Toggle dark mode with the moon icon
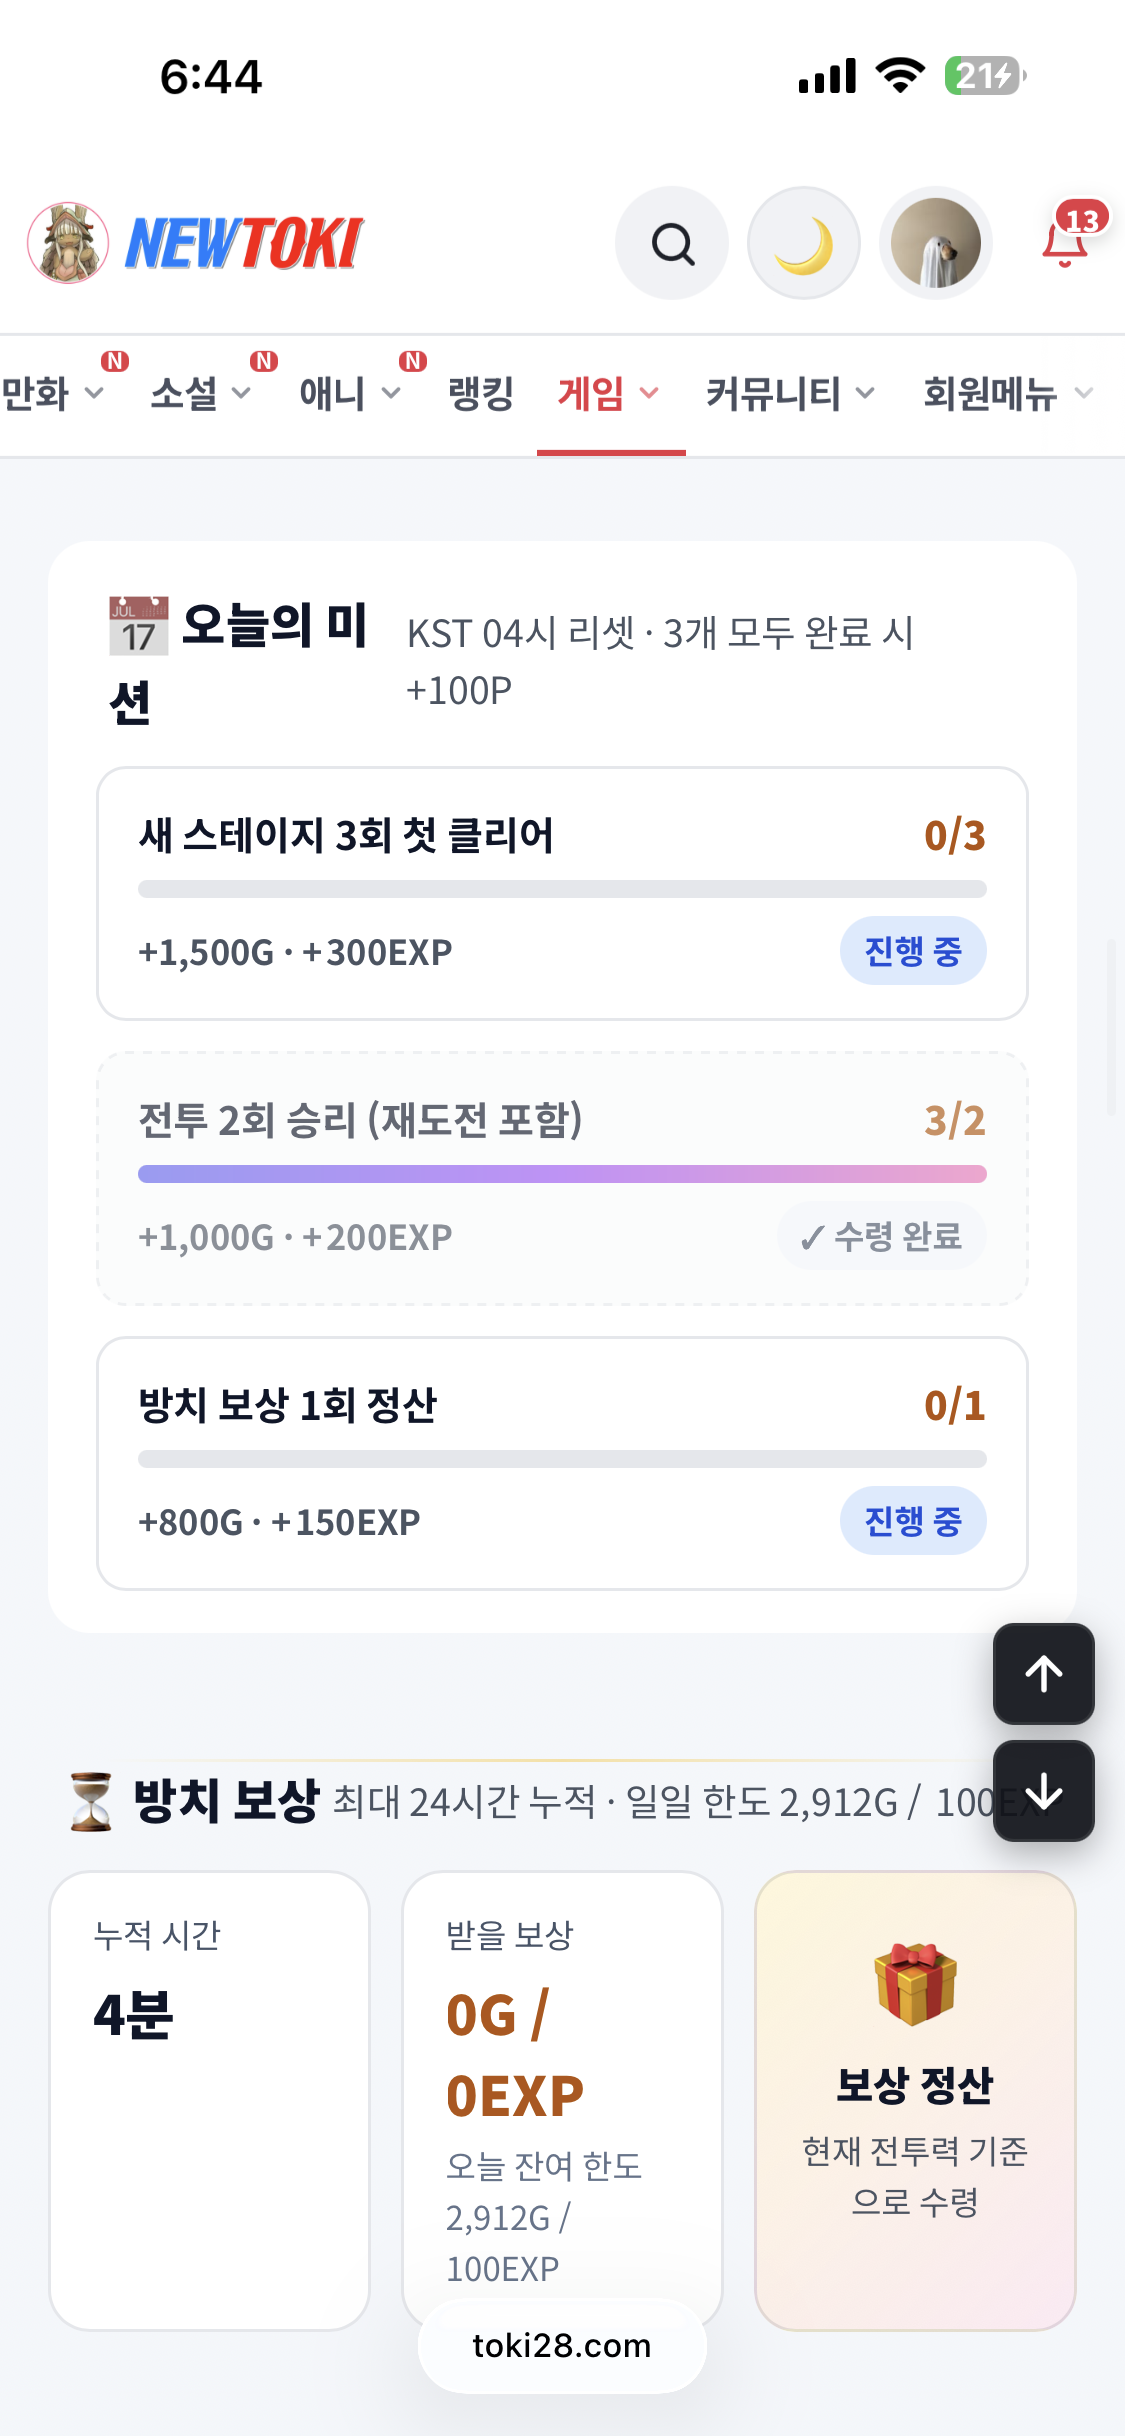 tap(804, 243)
